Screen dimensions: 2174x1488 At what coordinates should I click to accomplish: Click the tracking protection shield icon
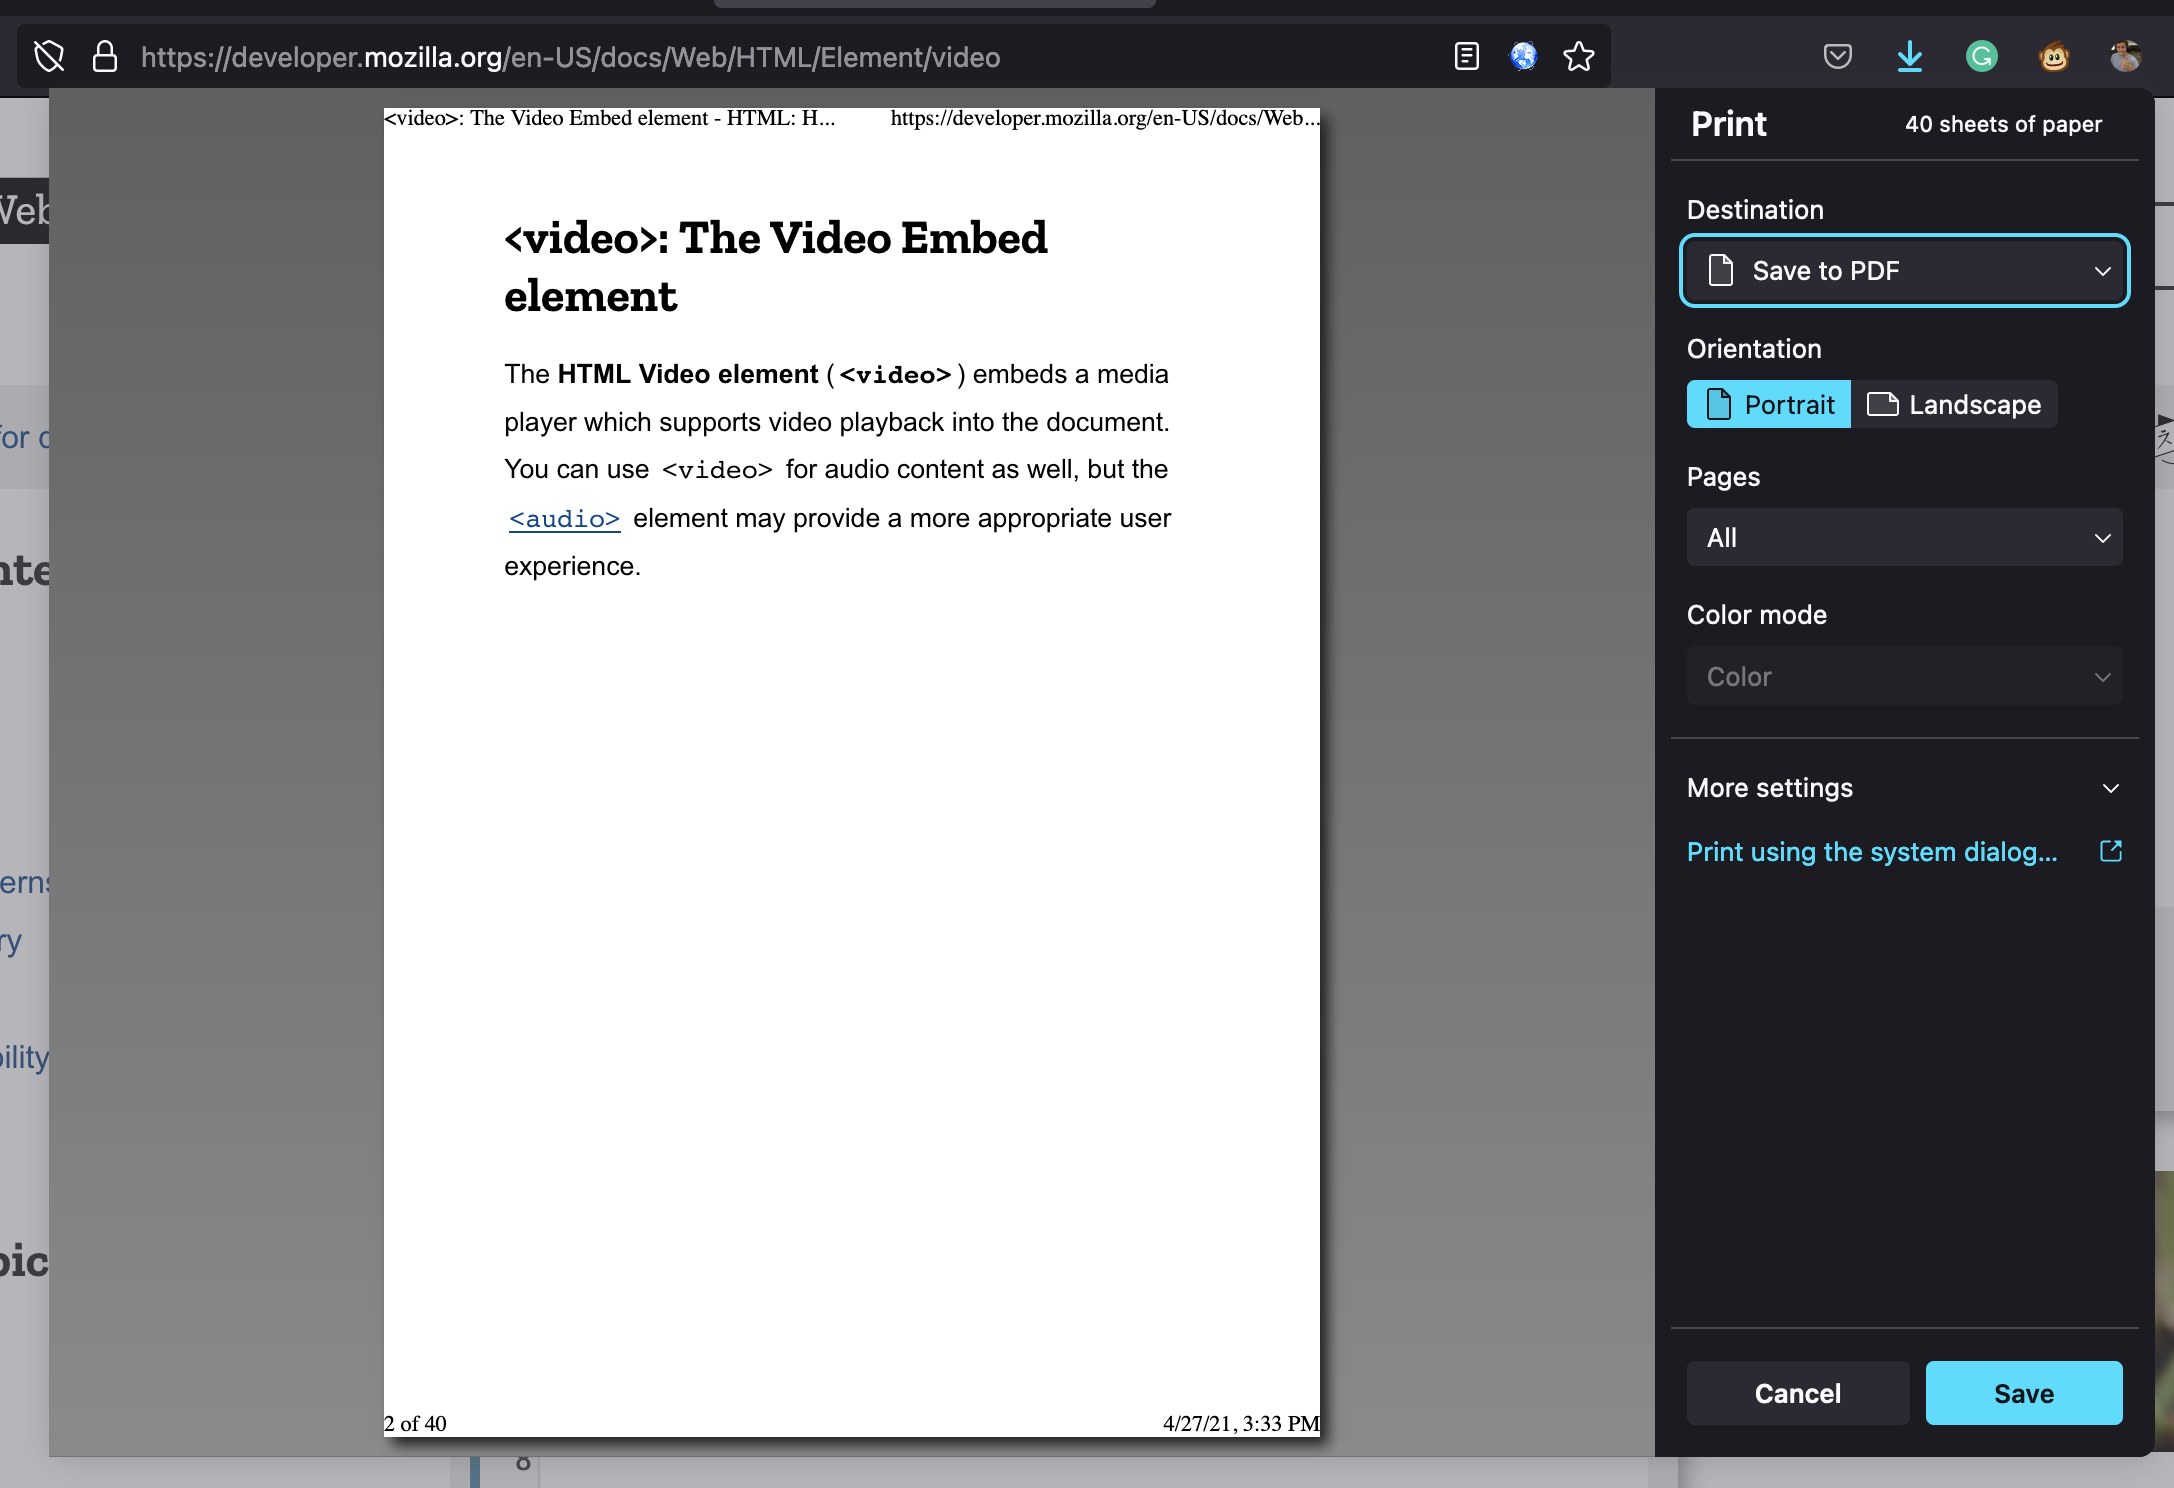click(x=49, y=56)
